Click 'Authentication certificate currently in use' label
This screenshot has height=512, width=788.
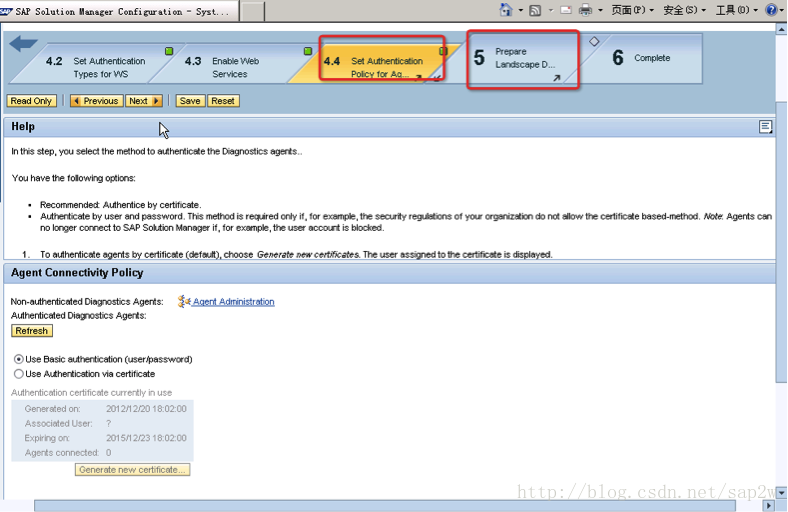point(91,392)
